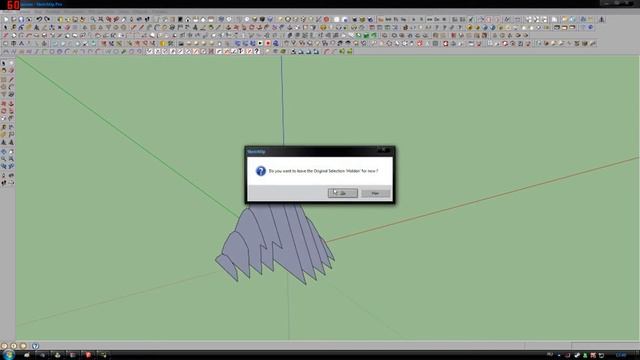This screenshot has width=640, height=360.
Task: Select the Move tool
Action: 4,104
